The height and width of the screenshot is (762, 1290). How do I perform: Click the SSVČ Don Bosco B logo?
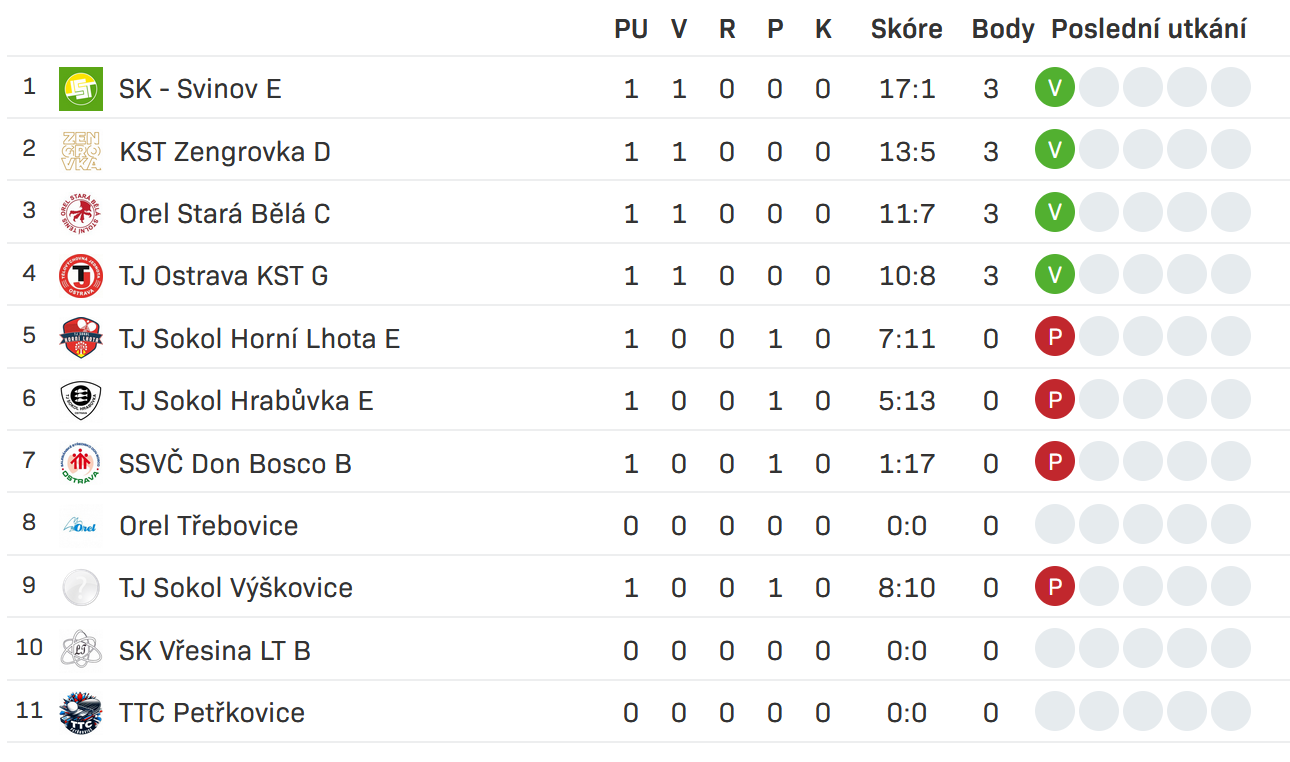click(80, 463)
